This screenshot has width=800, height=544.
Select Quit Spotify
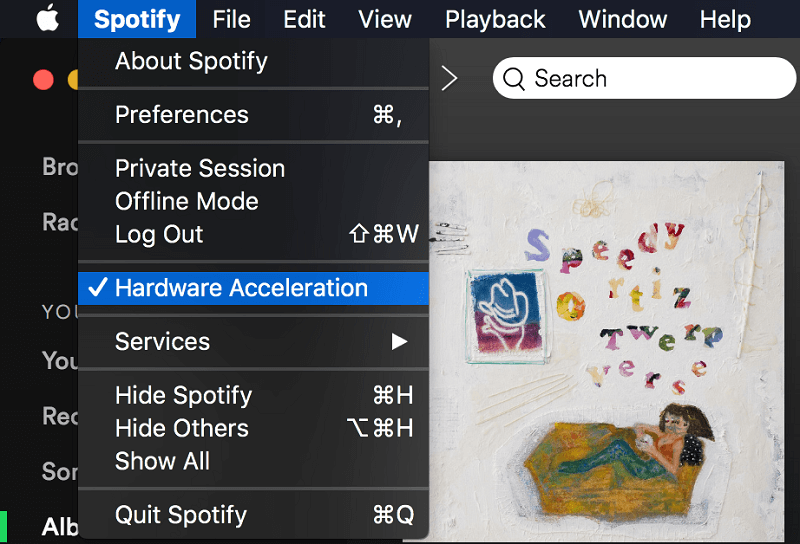click(181, 515)
